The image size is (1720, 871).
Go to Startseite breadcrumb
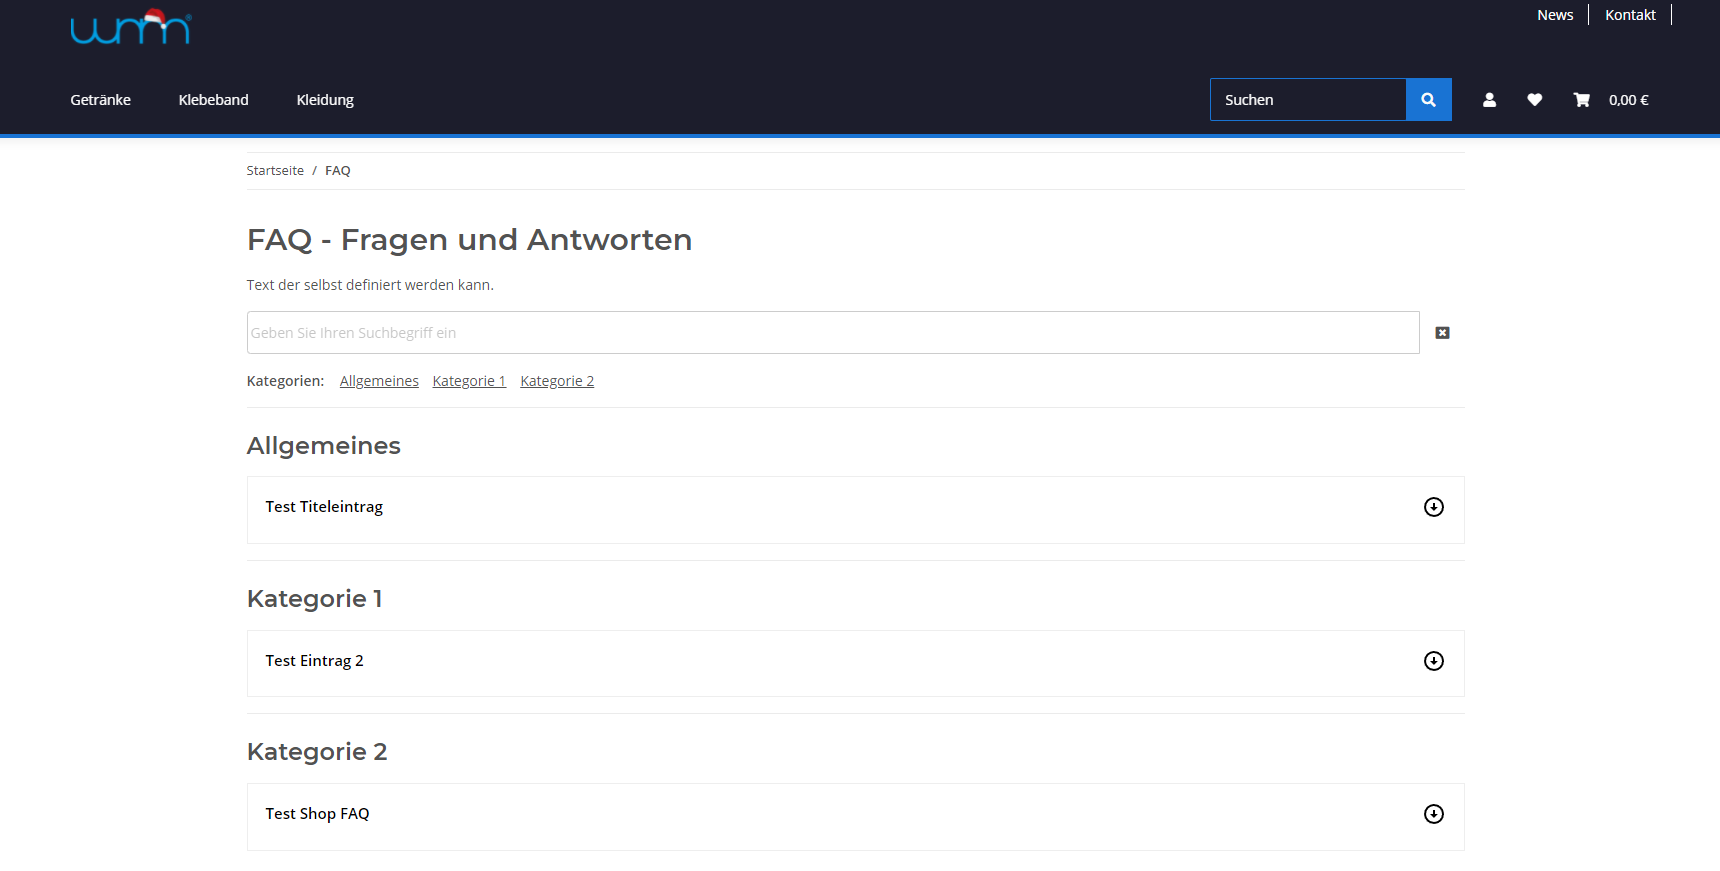(x=275, y=171)
